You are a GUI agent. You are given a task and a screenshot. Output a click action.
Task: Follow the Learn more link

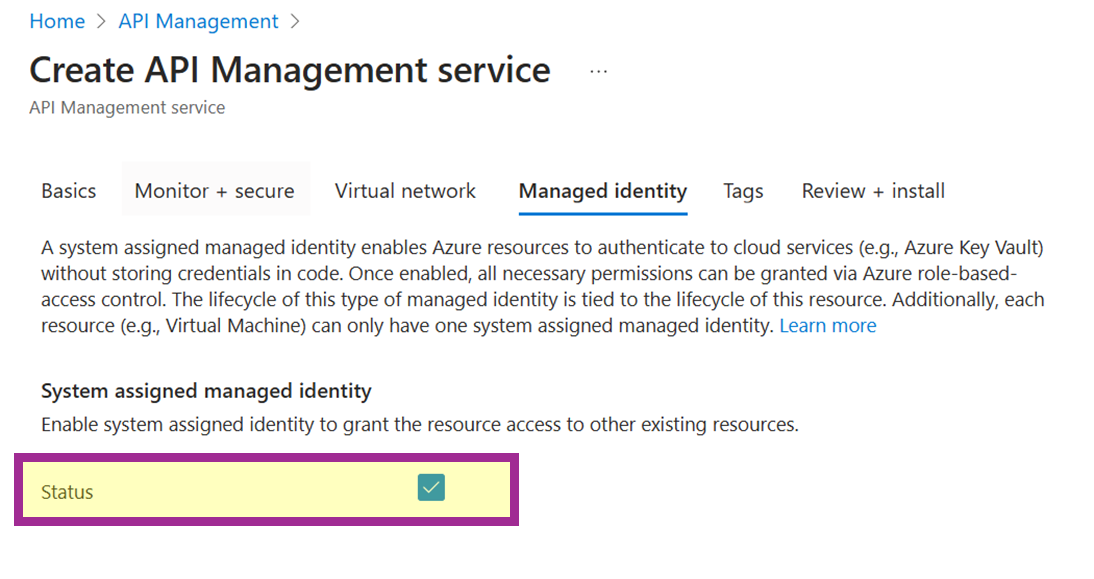(827, 326)
